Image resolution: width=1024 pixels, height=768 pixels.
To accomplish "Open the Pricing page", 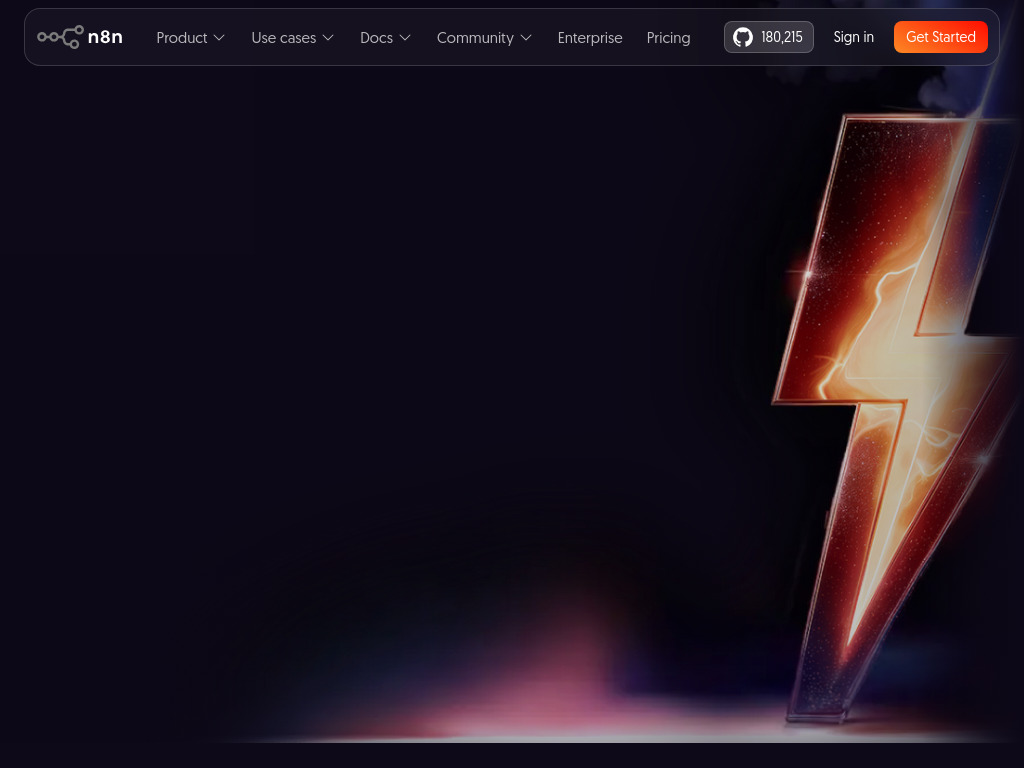I will (668, 38).
